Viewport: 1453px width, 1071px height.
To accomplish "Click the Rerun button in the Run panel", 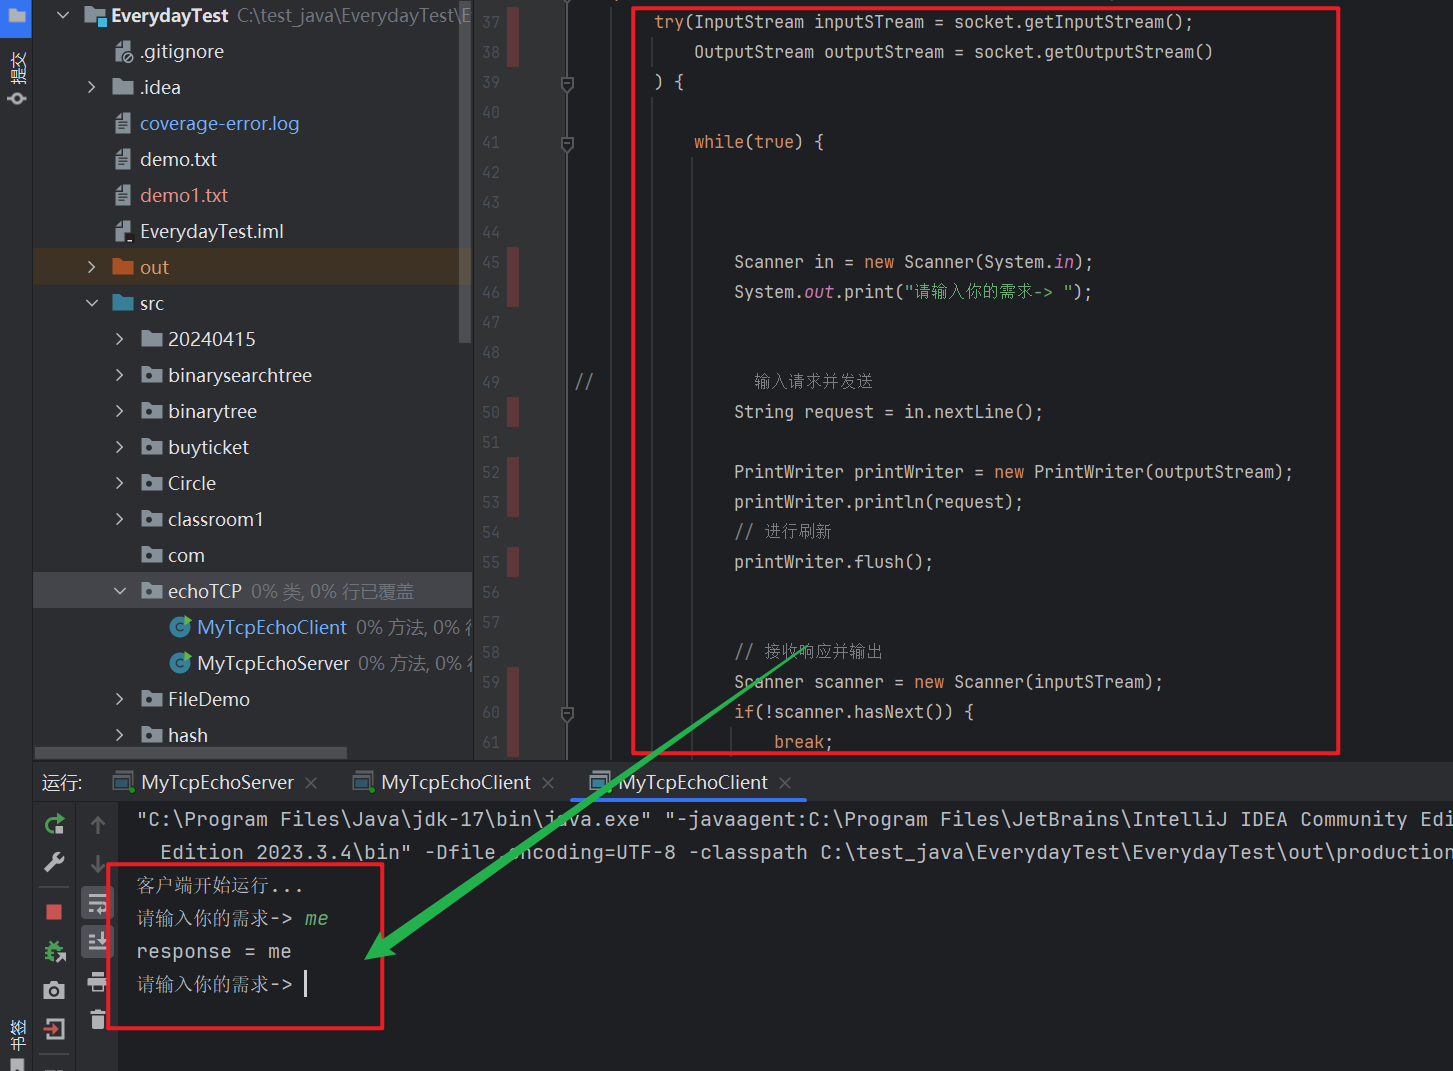I will pyautogui.click(x=54, y=824).
